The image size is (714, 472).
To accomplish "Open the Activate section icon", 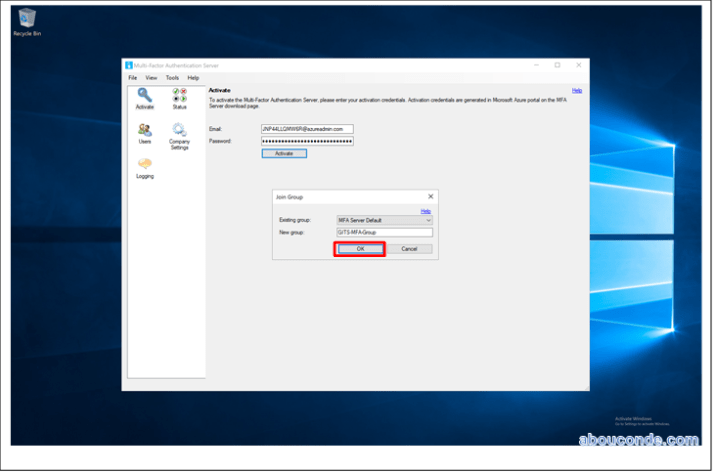I will tap(145, 96).
